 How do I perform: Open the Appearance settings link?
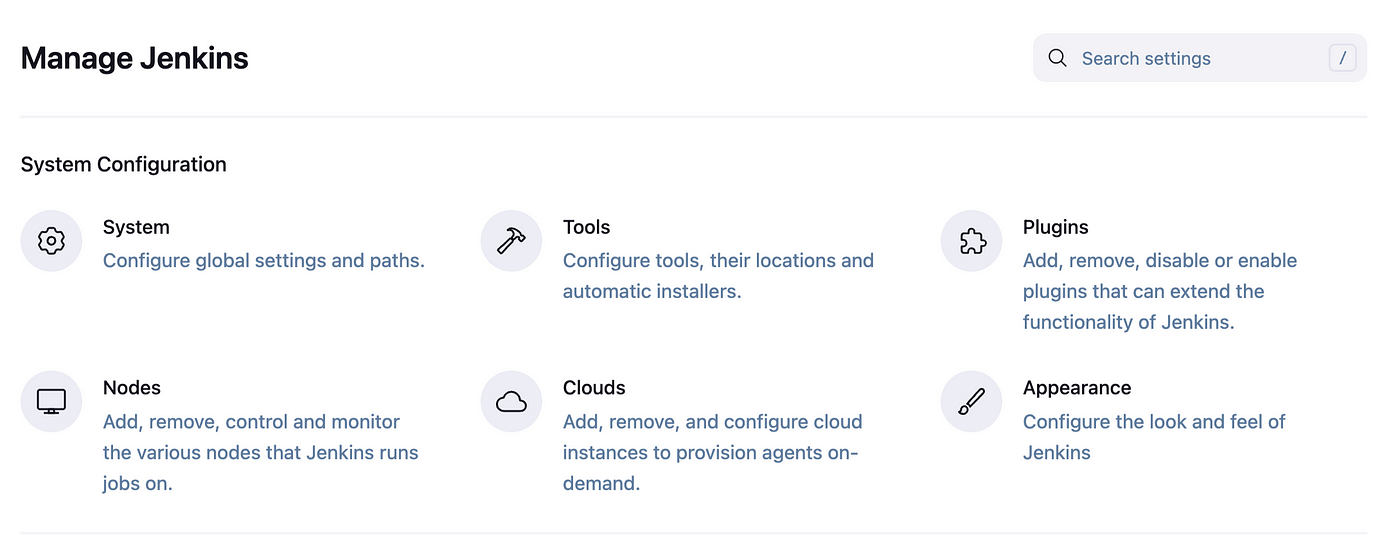[x=1077, y=387]
